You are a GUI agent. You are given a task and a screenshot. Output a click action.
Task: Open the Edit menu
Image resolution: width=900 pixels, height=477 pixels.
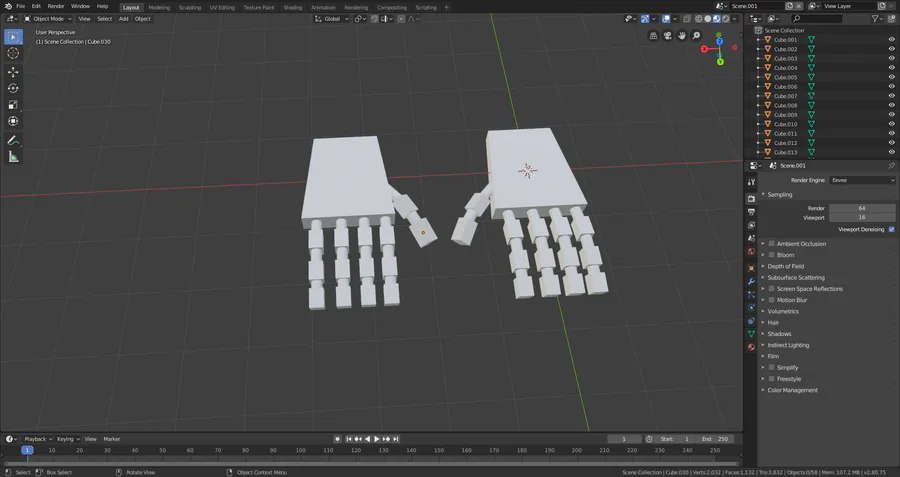[x=36, y=6]
